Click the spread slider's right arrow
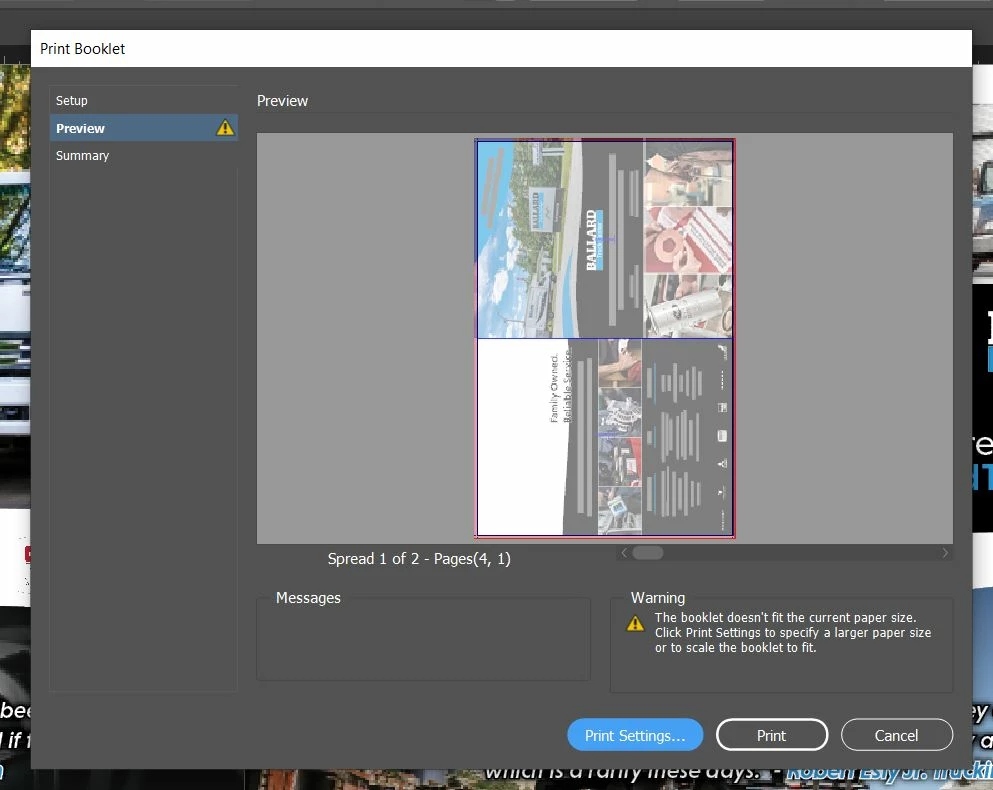 (x=945, y=552)
